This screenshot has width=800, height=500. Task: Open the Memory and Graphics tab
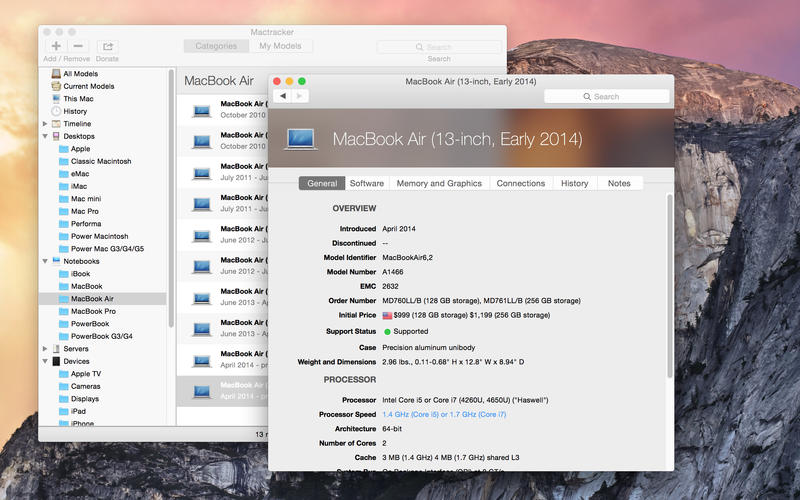(x=439, y=183)
